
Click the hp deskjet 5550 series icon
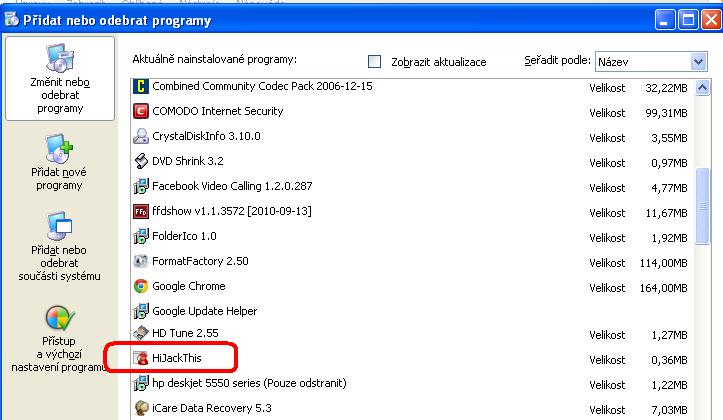click(141, 383)
